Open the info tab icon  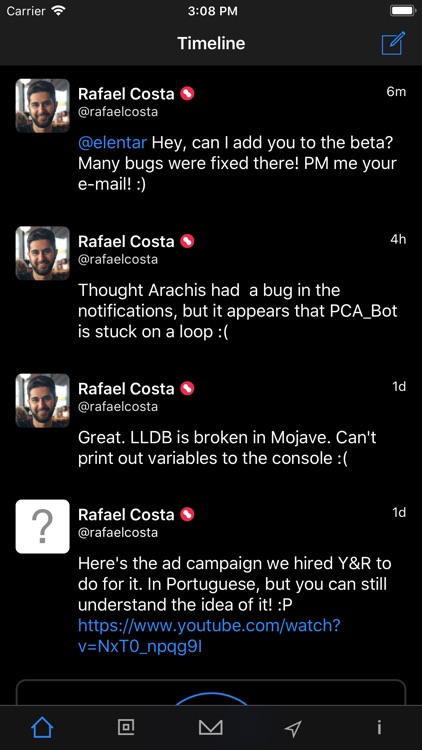pos(379,728)
